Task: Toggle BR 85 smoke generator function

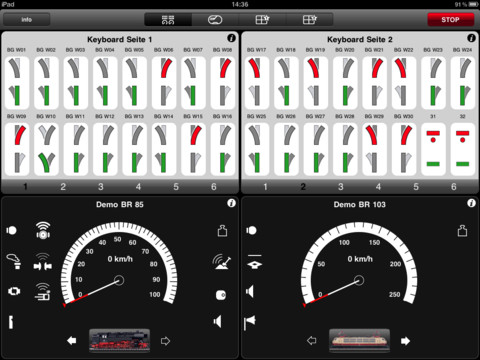Action: click(x=14, y=261)
